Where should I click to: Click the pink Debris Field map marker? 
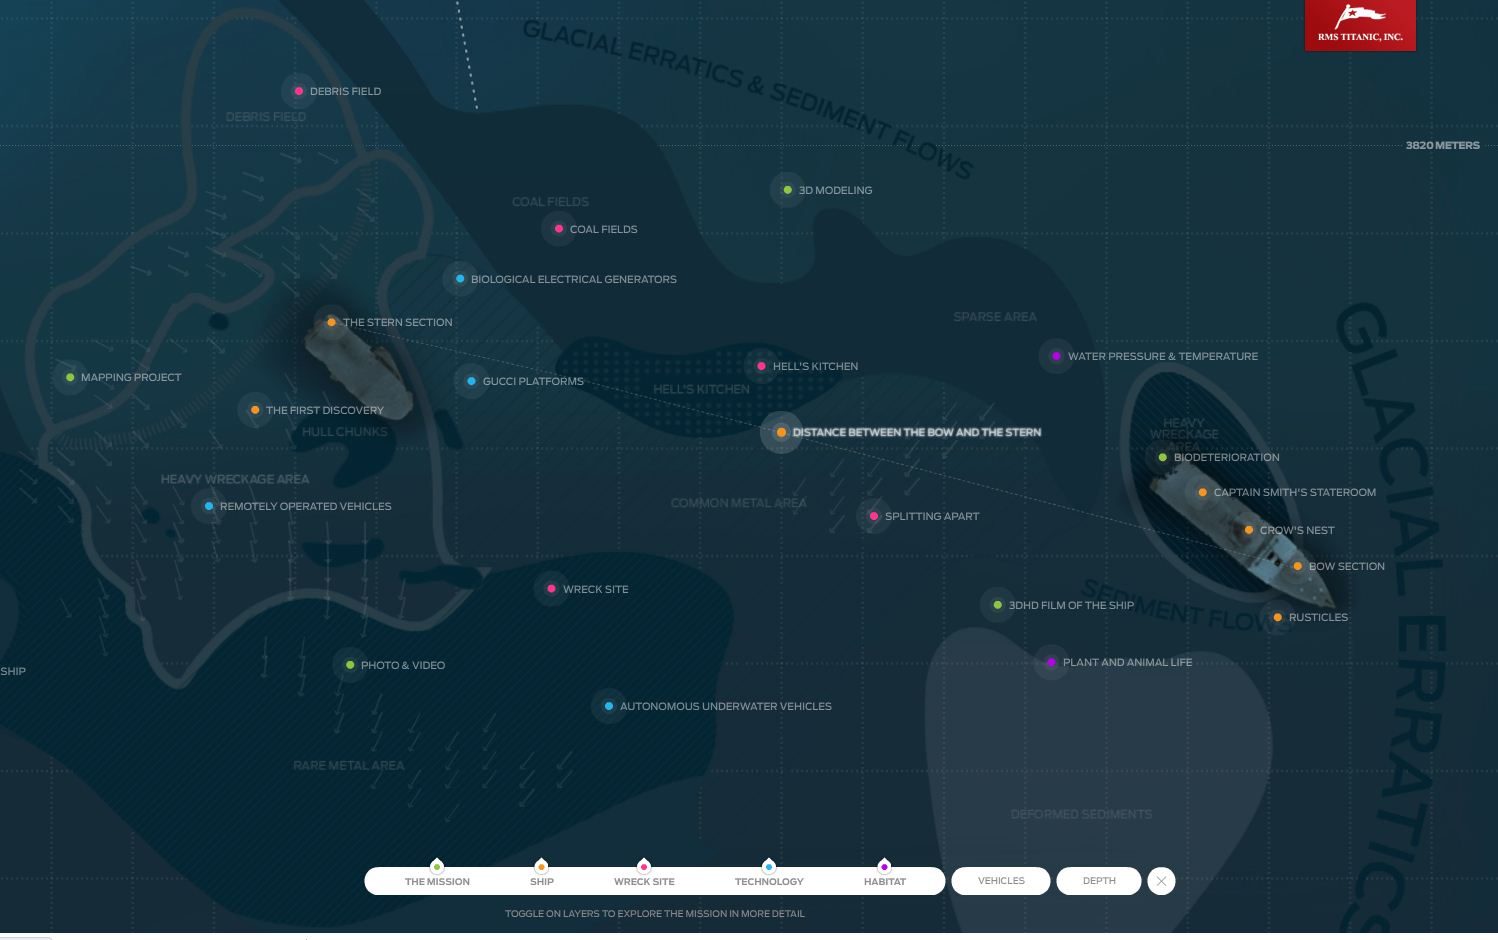coord(298,91)
